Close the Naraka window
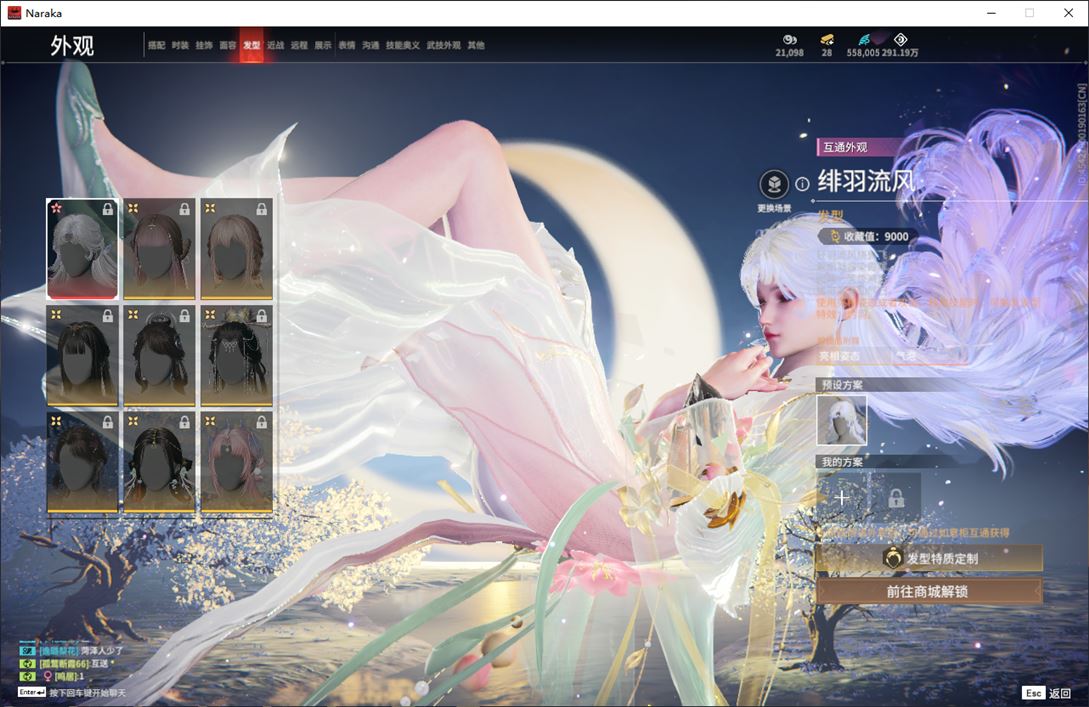Viewport: 1089px width, 707px height. point(1068,13)
